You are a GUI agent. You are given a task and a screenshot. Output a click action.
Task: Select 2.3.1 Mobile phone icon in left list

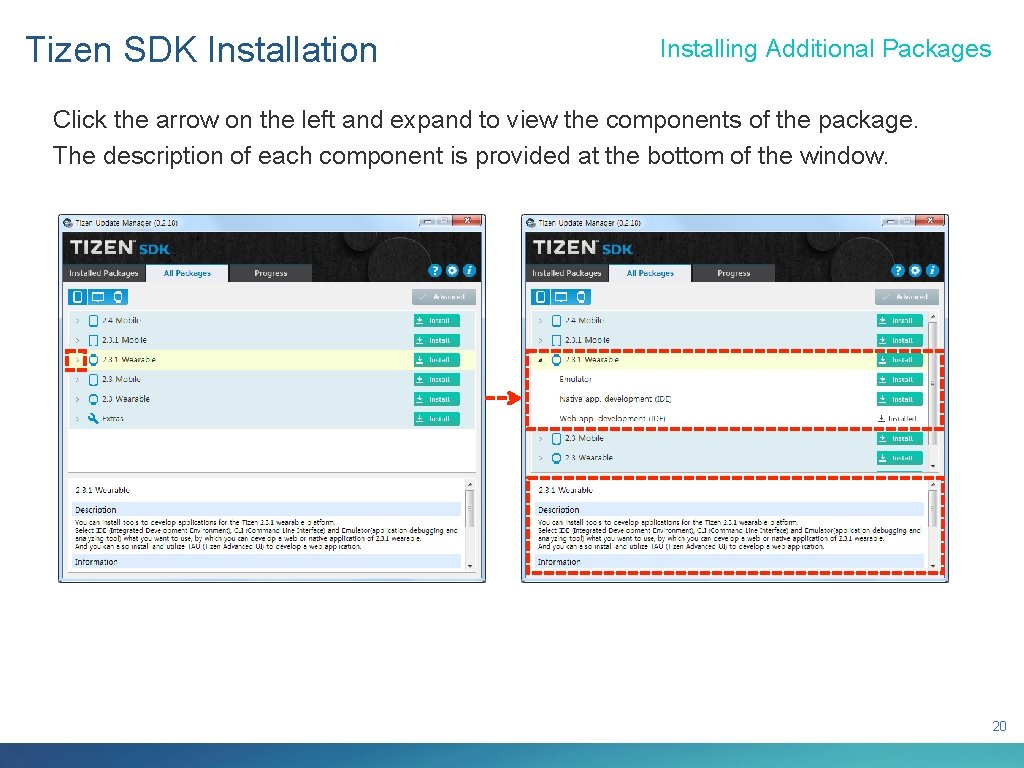point(93,340)
